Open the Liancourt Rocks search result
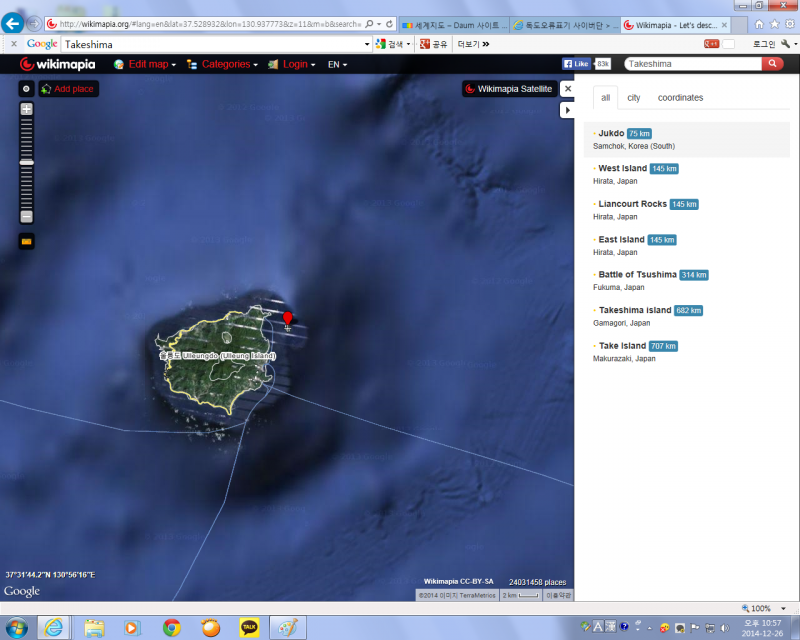 coord(632,204)
